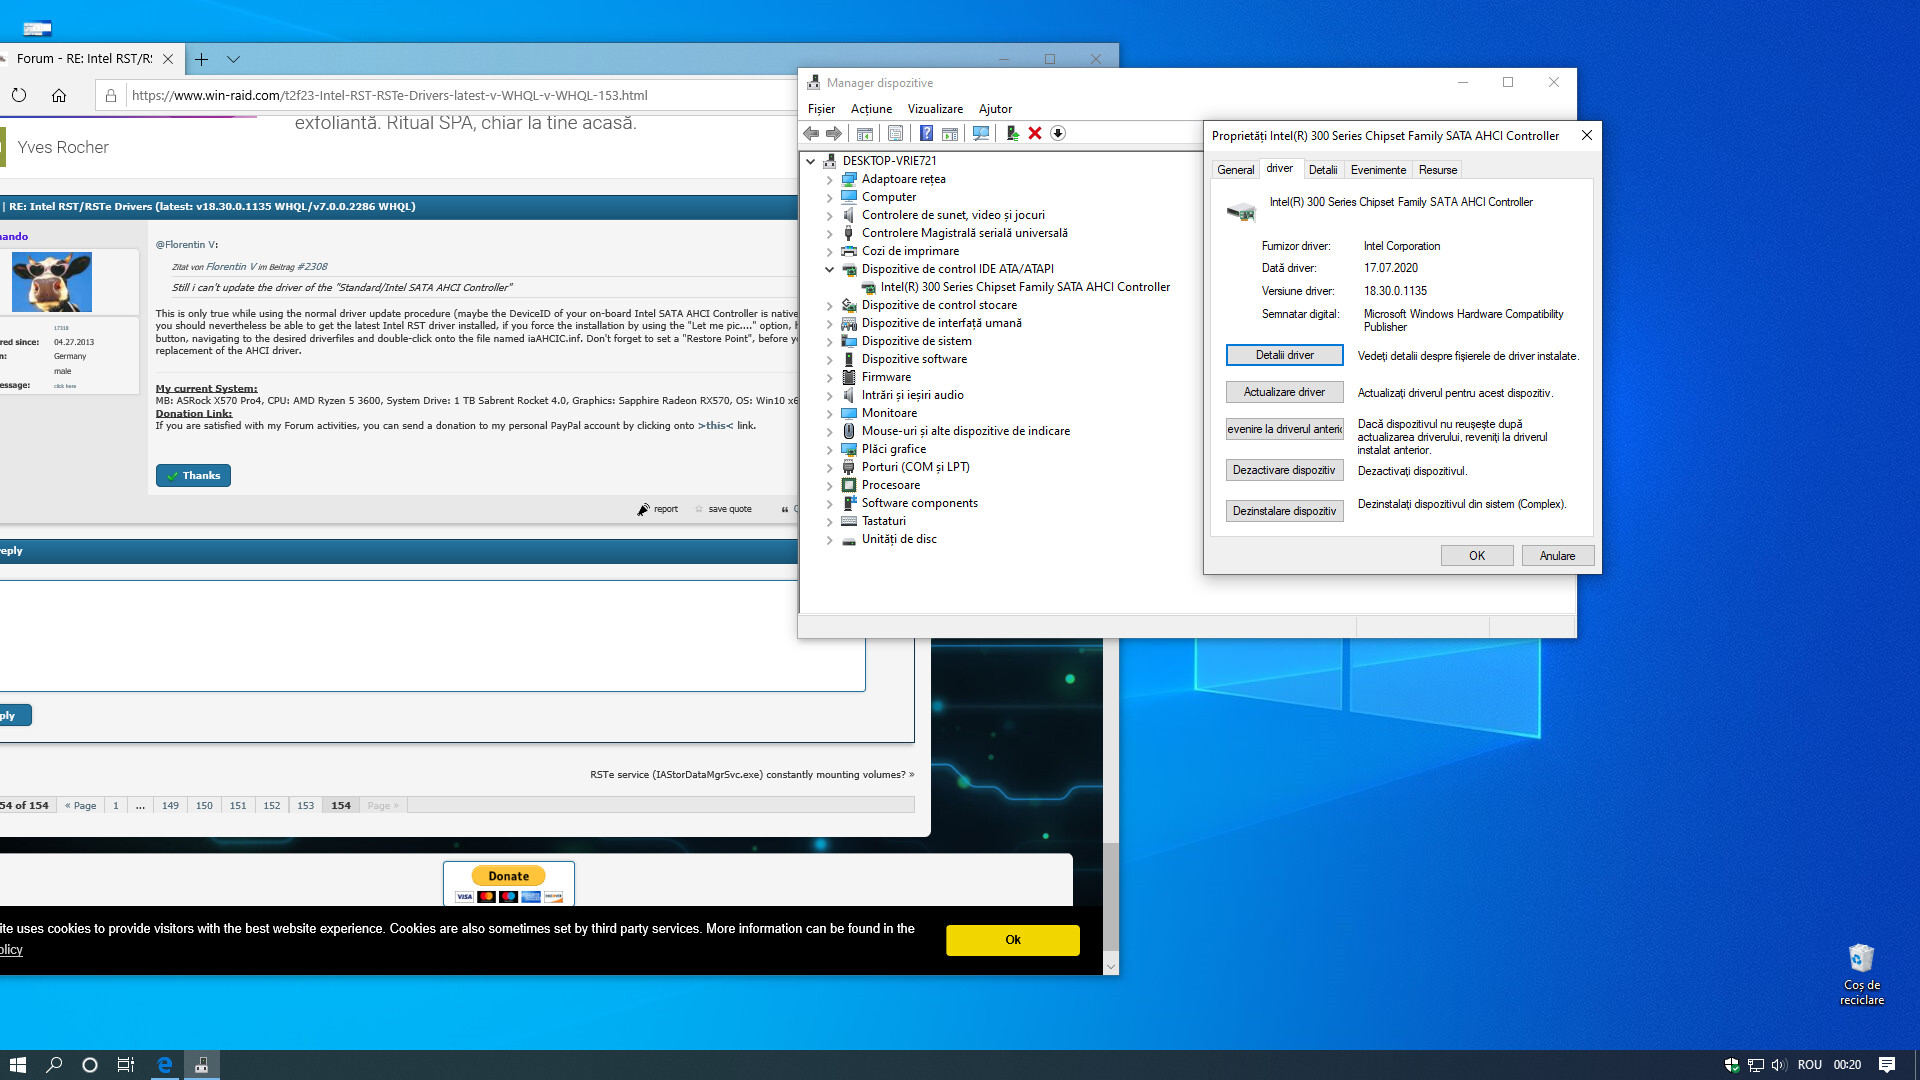Image resolution: width=1920 pixels, height=1080 pixels.
Task: Open the Ajutor menu
Action: 995,109
